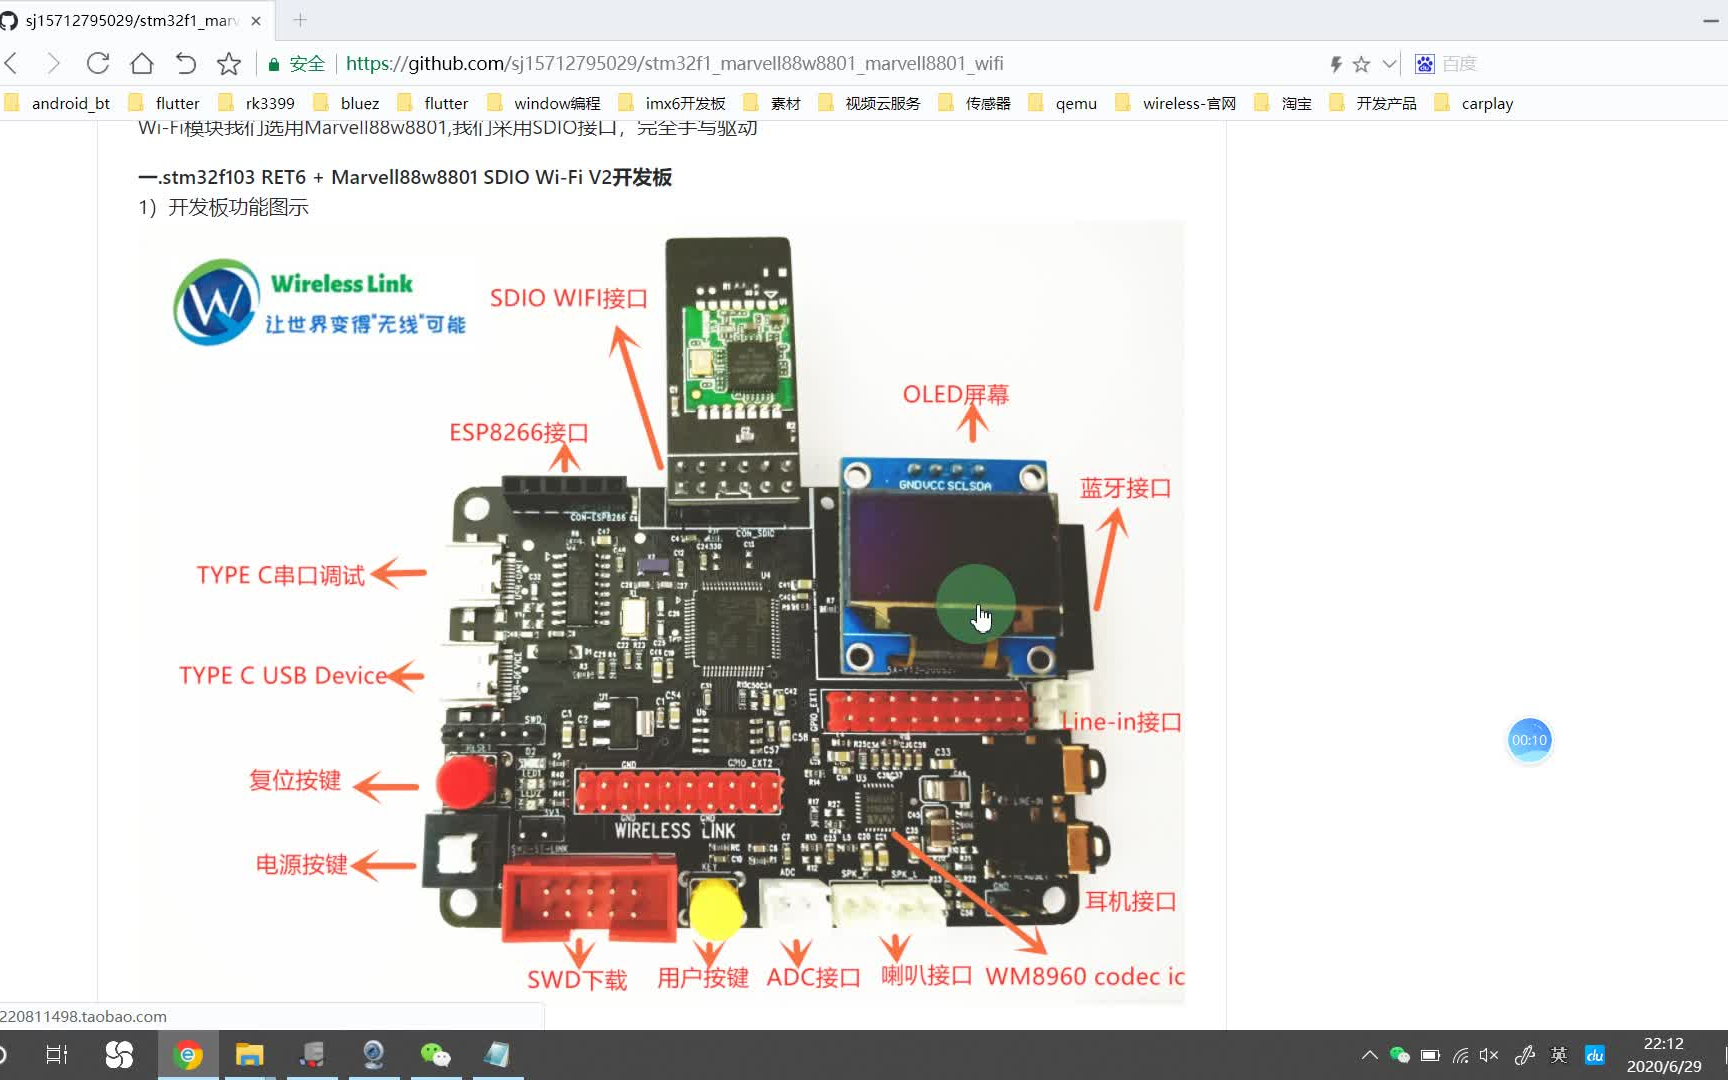
Task: Open the bluez bookmark folder
Action: point(346,103)
